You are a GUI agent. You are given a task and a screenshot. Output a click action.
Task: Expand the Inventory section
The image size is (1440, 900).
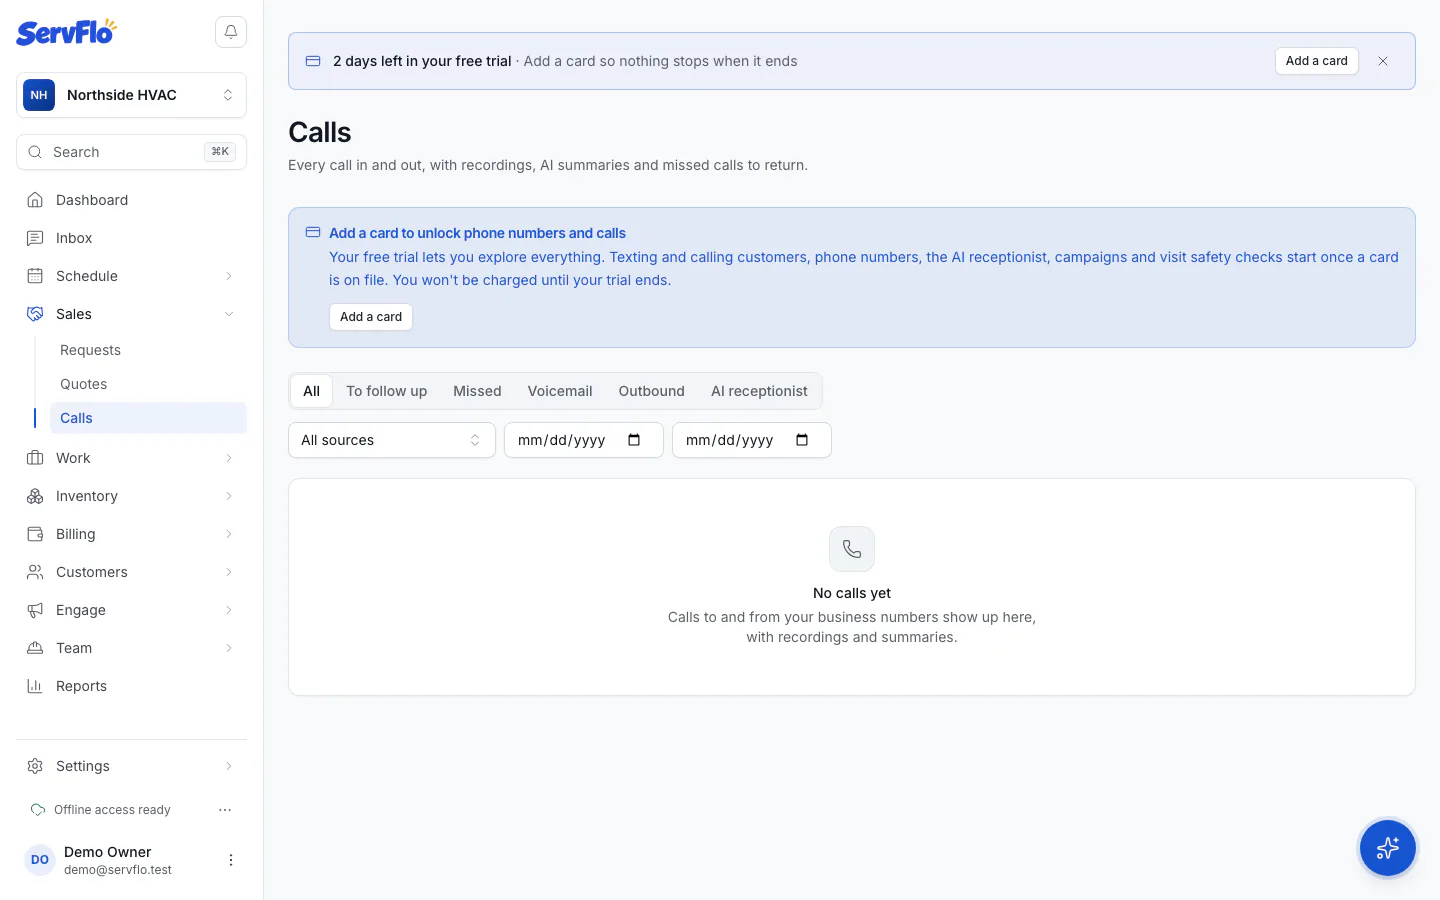tap(131, 496)
